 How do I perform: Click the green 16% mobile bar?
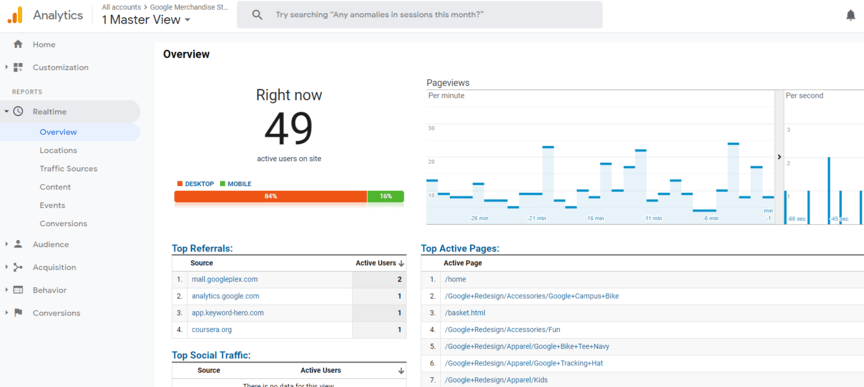386,196
